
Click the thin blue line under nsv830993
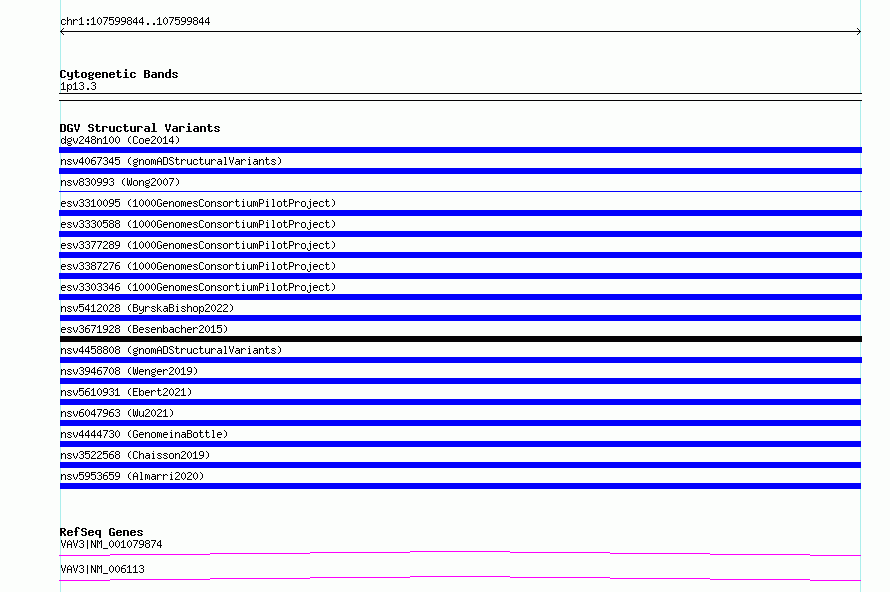[460, 191]
